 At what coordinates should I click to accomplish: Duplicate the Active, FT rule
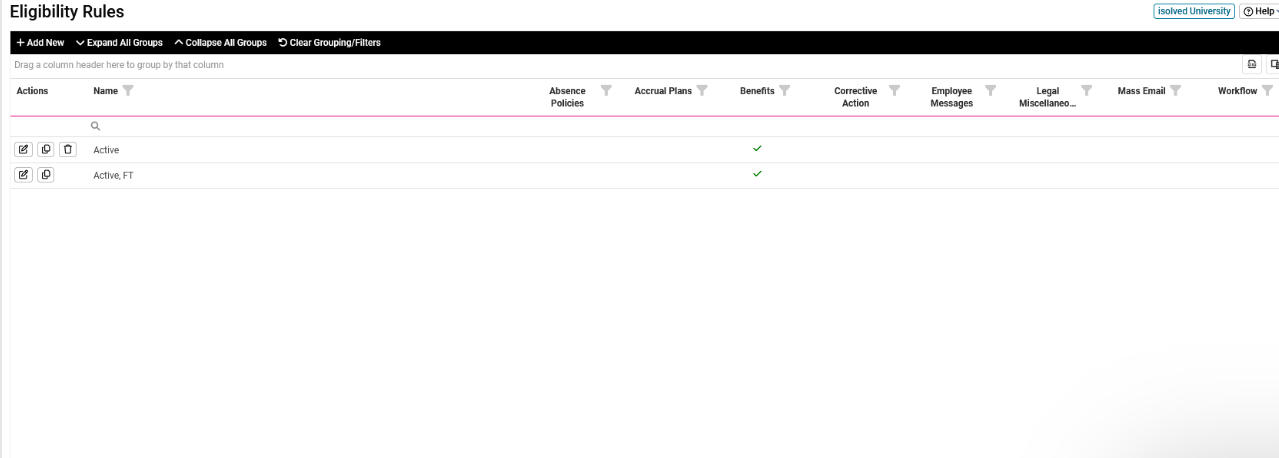pyautogui.click(x=46, y=175)
